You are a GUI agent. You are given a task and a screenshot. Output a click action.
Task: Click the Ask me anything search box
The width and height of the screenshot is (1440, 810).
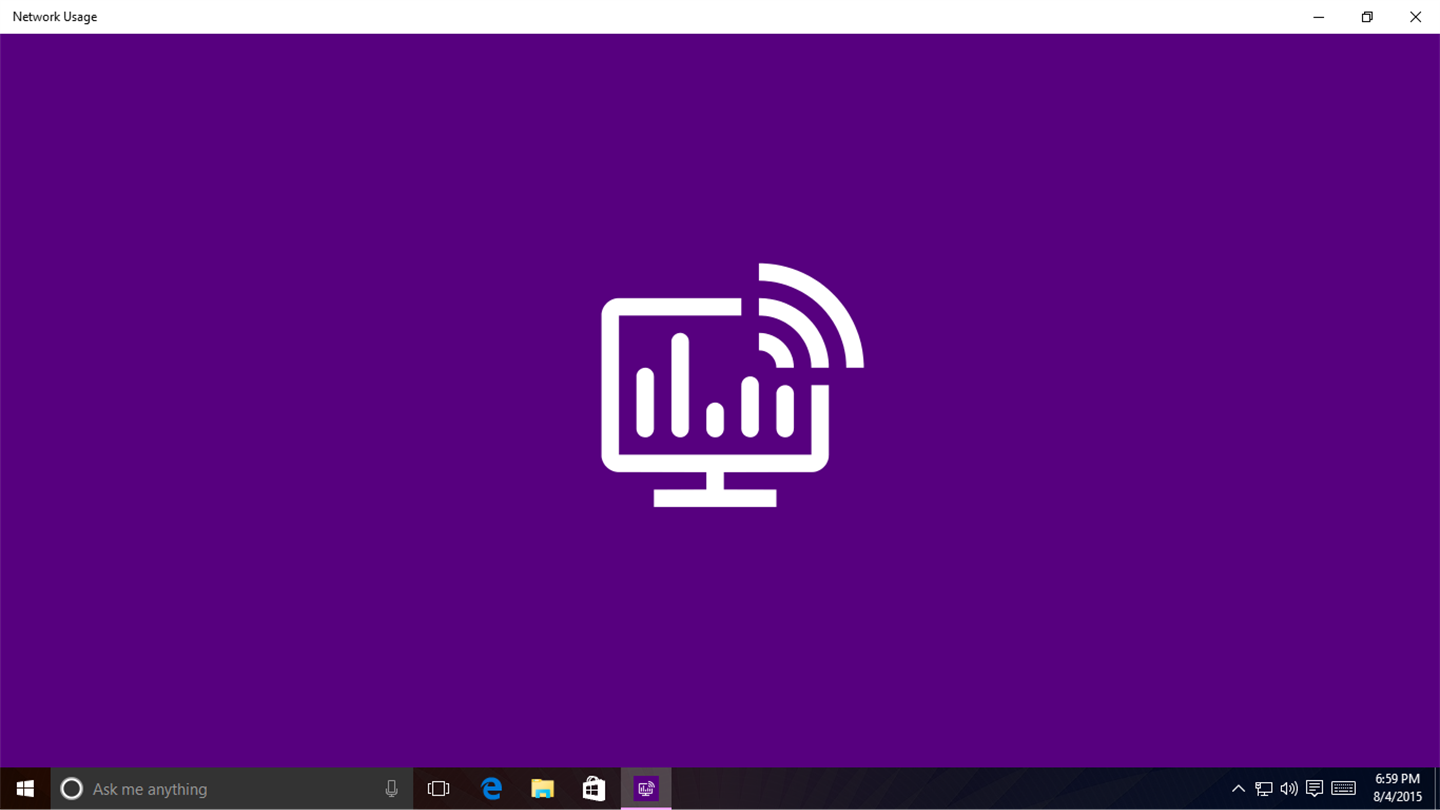coord(232,789)
